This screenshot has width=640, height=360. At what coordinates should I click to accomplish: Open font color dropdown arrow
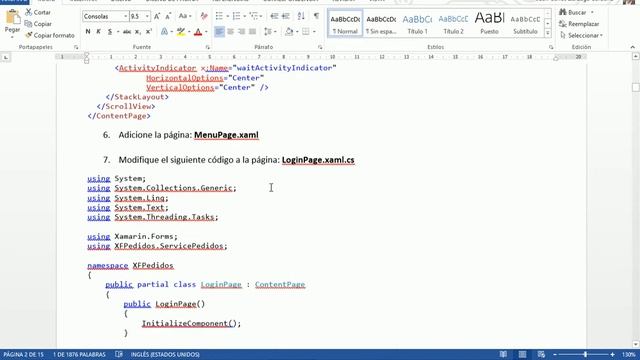click(206, 31)
